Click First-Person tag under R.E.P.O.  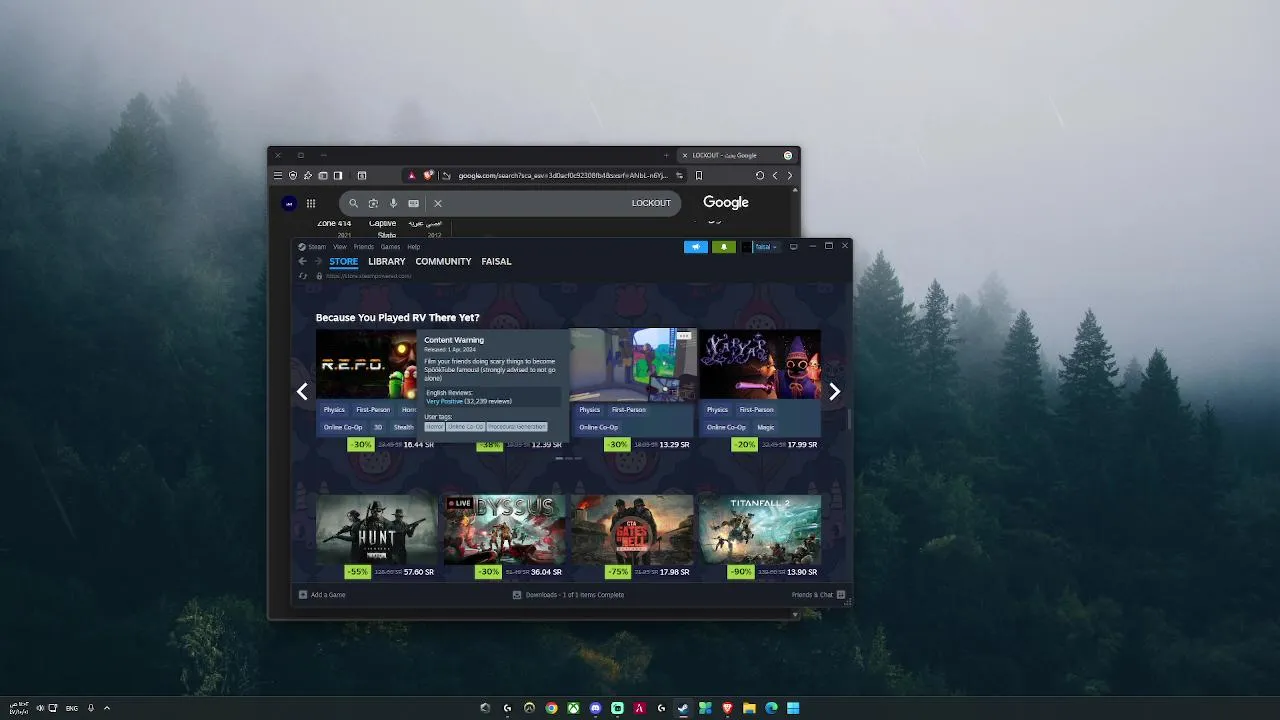(373, 409)
